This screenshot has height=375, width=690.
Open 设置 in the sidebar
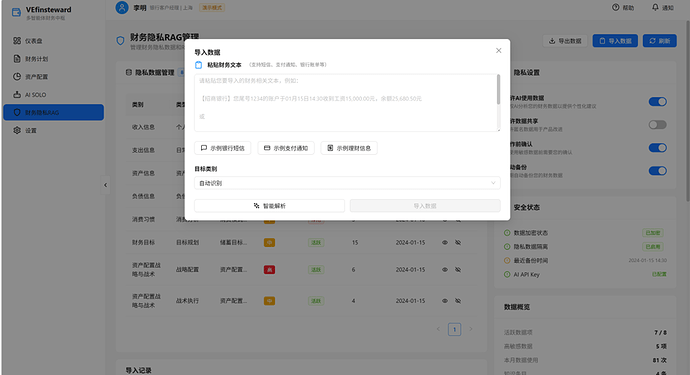(54, 130)
